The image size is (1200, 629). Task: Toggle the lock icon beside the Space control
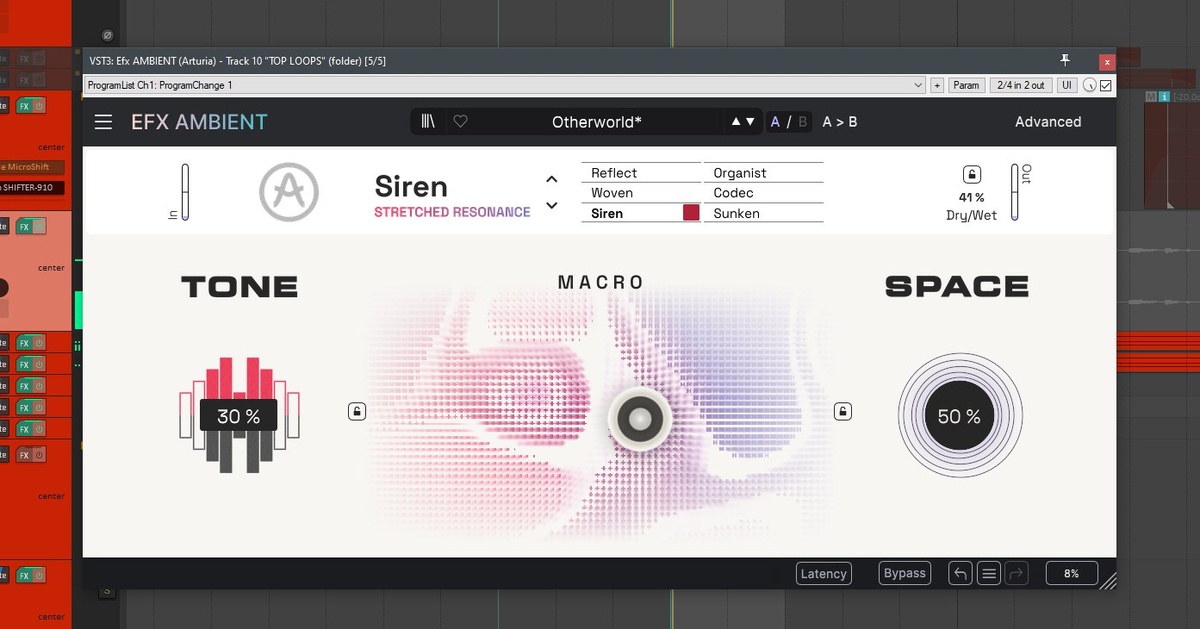(843, 411)
